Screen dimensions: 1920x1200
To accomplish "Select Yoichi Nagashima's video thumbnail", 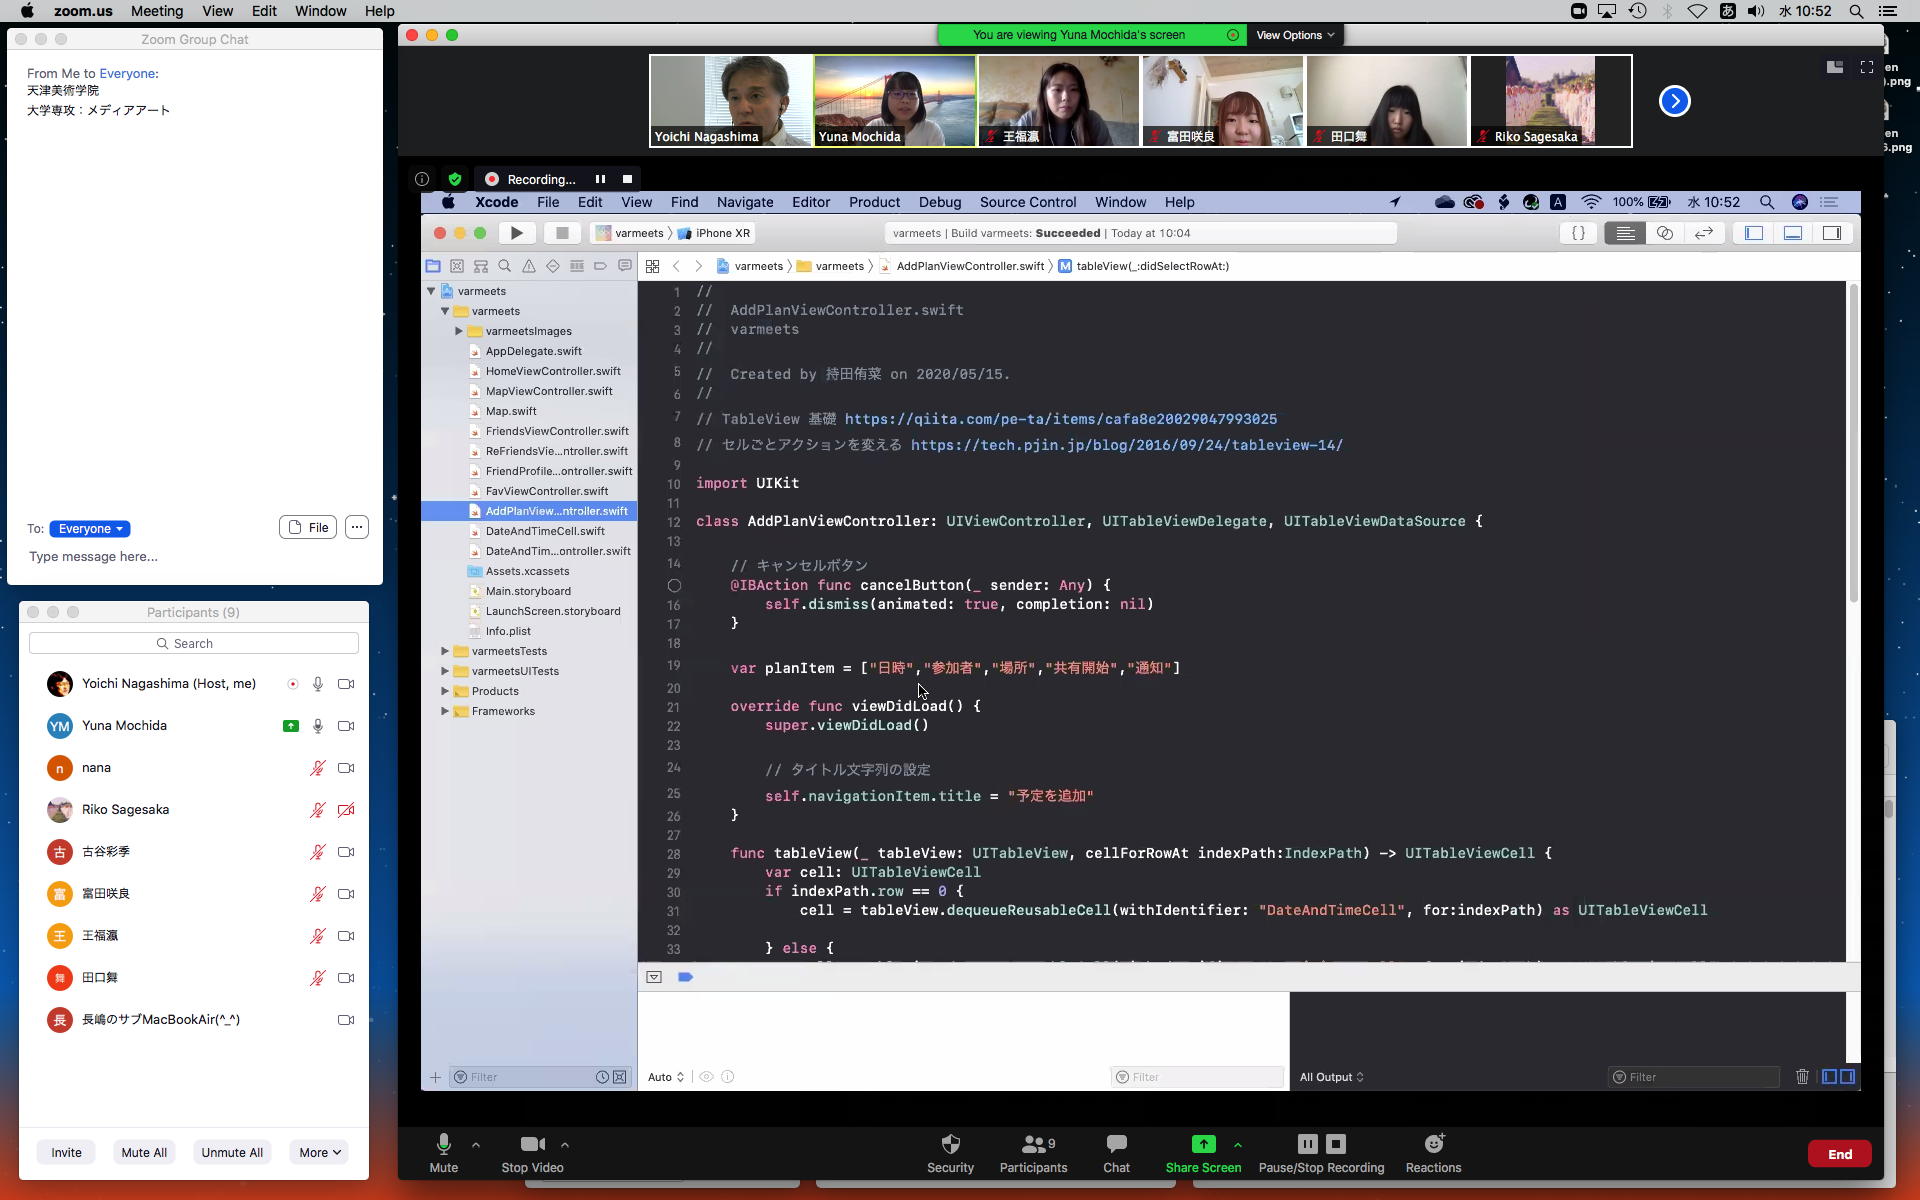I will pyautogui.click(x=730, y=101).
